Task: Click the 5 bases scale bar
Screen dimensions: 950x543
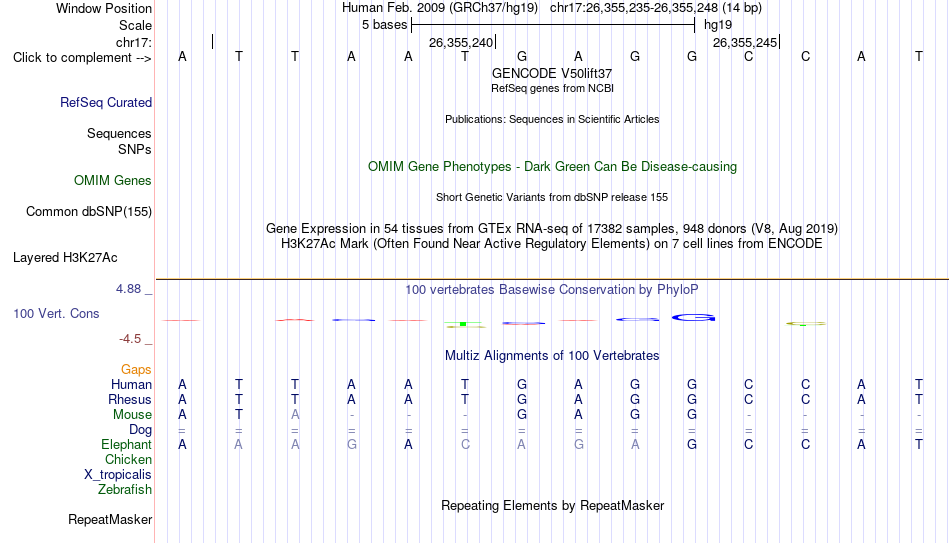Action: click(553, 25)
